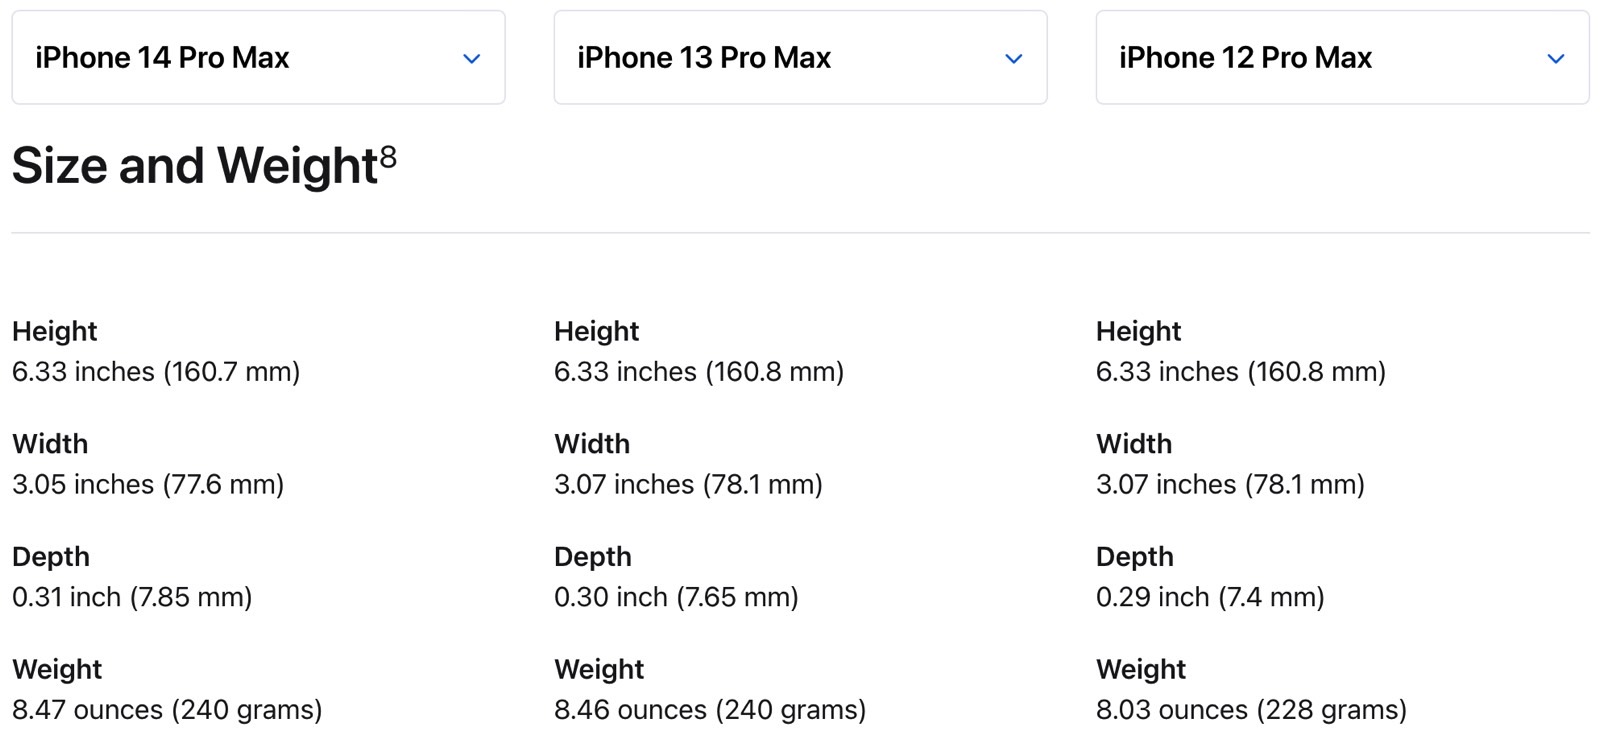1600x744 pixels.
Task: Click the Size and Weight heading
Action: [x=195, y=165]
